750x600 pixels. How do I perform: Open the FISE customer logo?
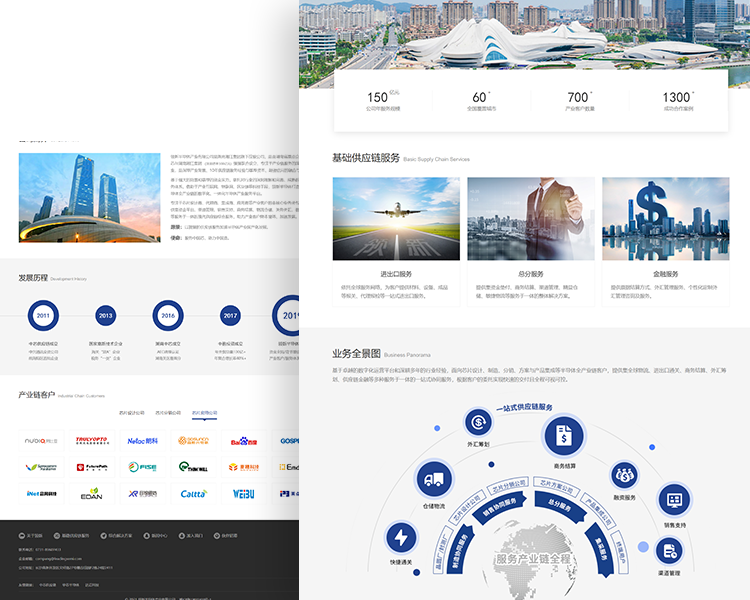coord(143,467)
